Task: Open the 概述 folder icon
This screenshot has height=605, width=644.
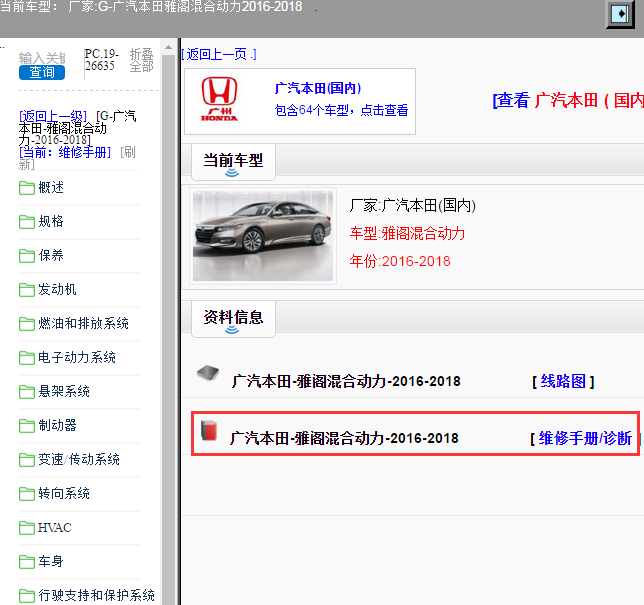Action: click(27, 188)
